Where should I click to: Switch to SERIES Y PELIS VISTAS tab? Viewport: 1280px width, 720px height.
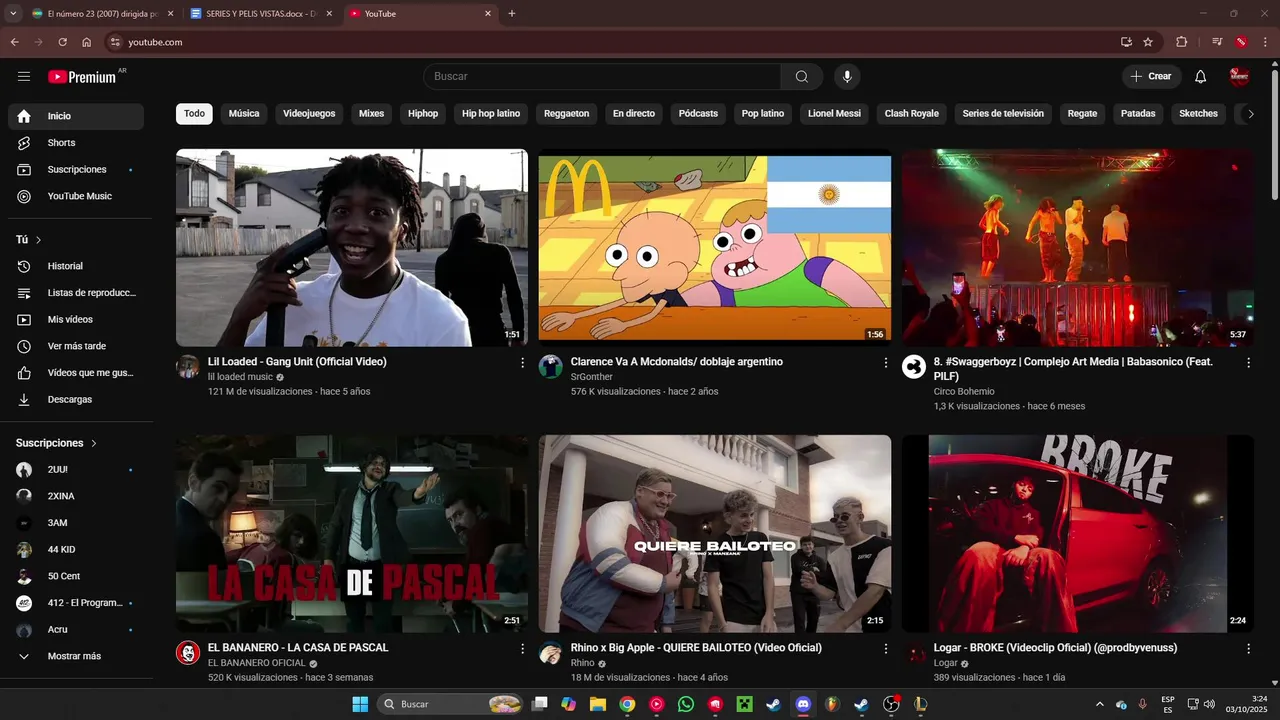[x=262, y=14]
